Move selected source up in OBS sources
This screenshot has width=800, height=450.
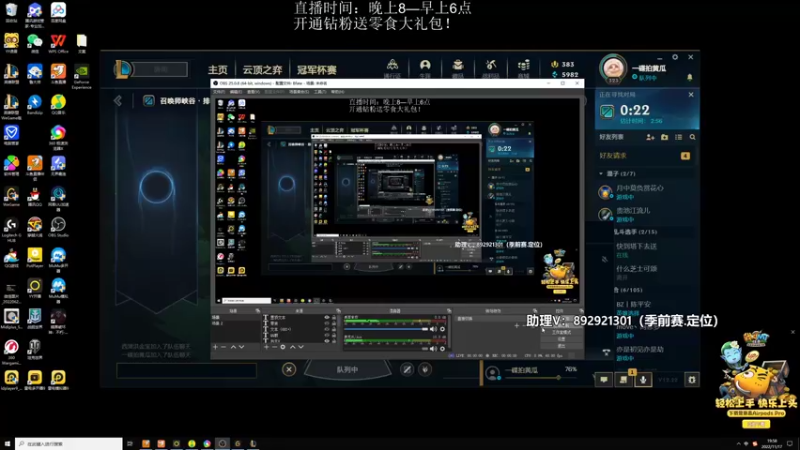click(x=292, y=347)
